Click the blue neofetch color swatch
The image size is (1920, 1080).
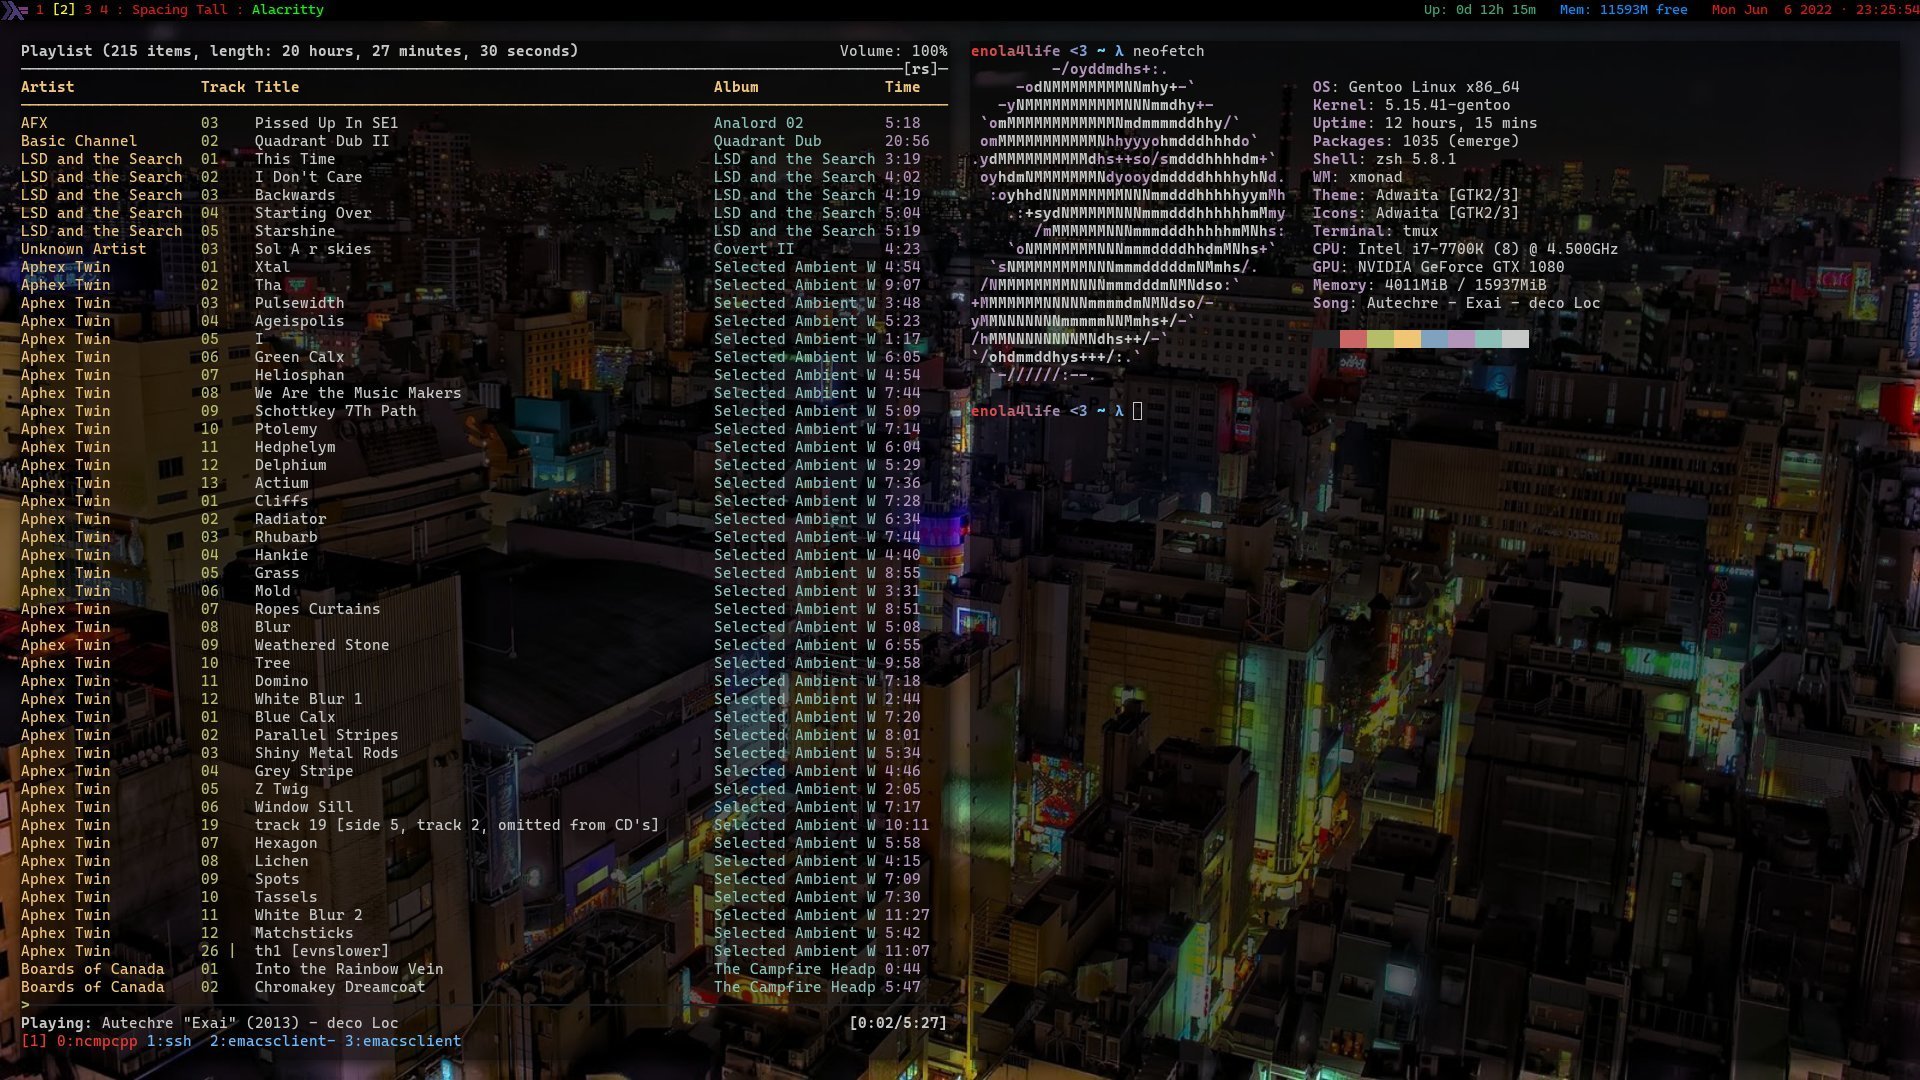point(1434,339)
